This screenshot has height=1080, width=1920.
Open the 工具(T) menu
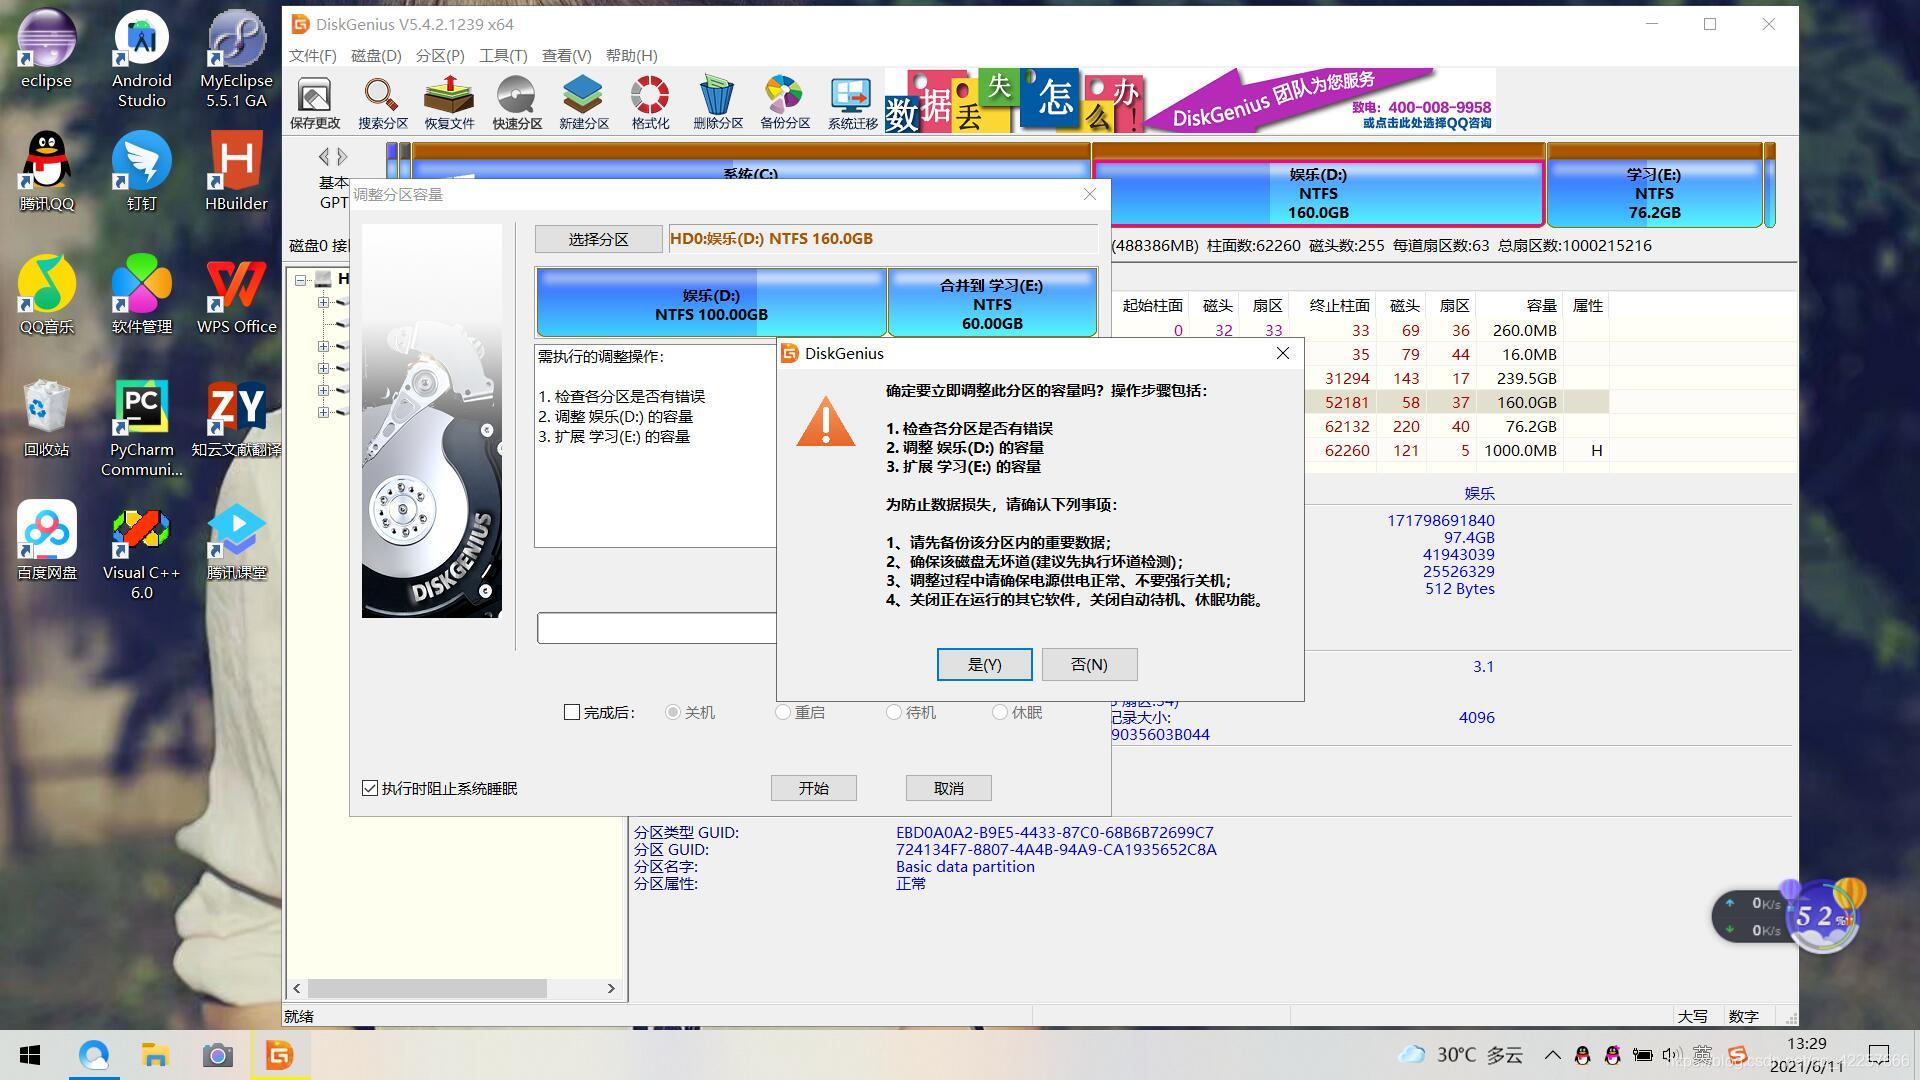[503, 56]
